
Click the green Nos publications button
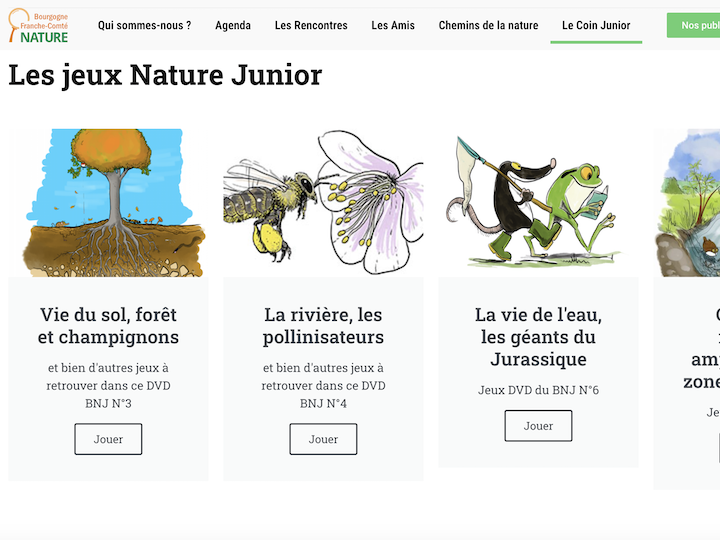pos(695,26)
